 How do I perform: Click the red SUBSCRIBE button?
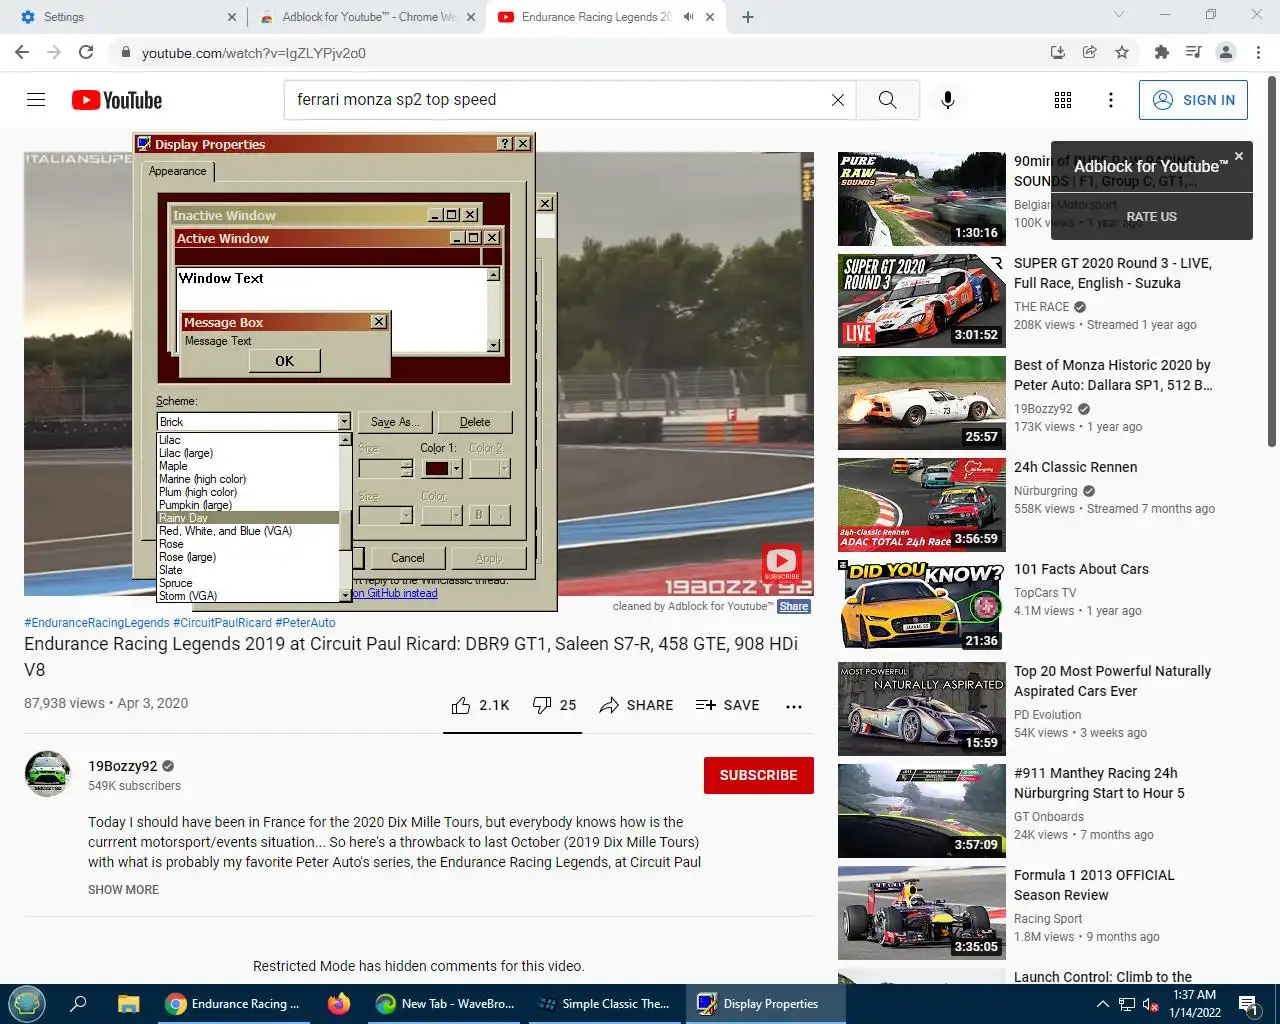[x=759, y=775]
